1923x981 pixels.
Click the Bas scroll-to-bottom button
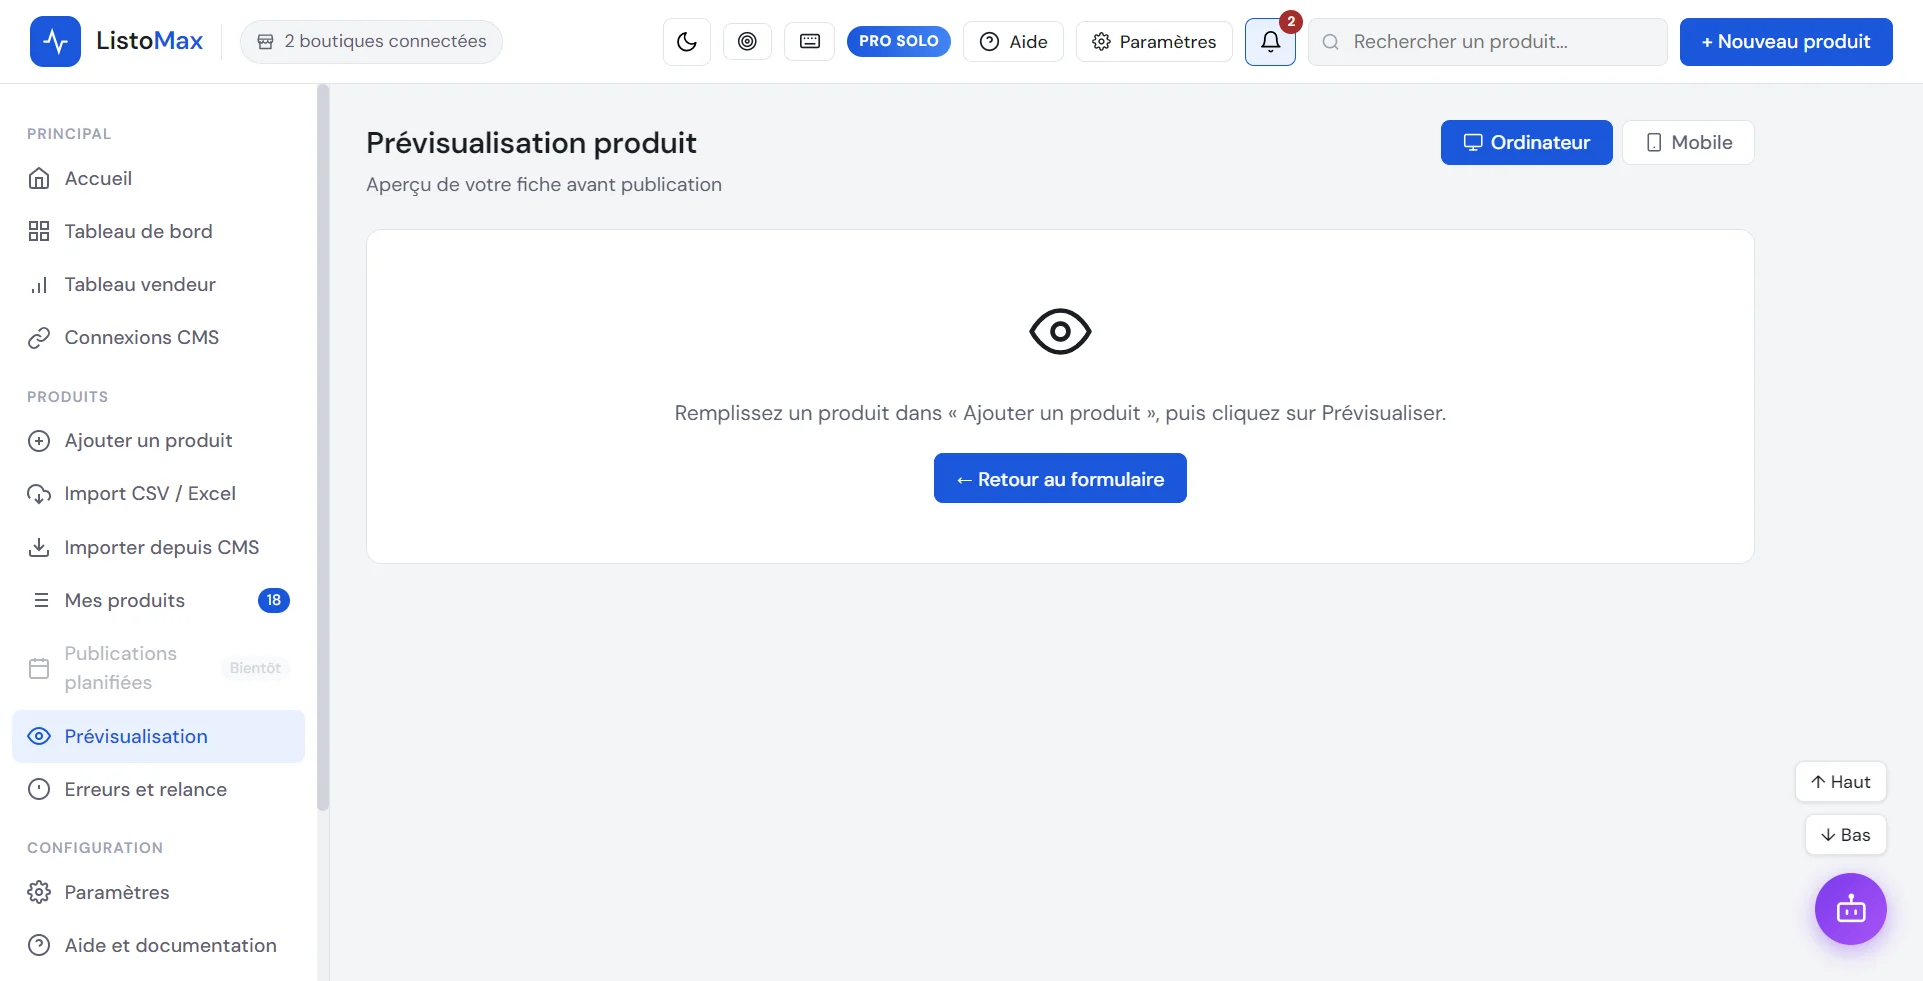1845,835
